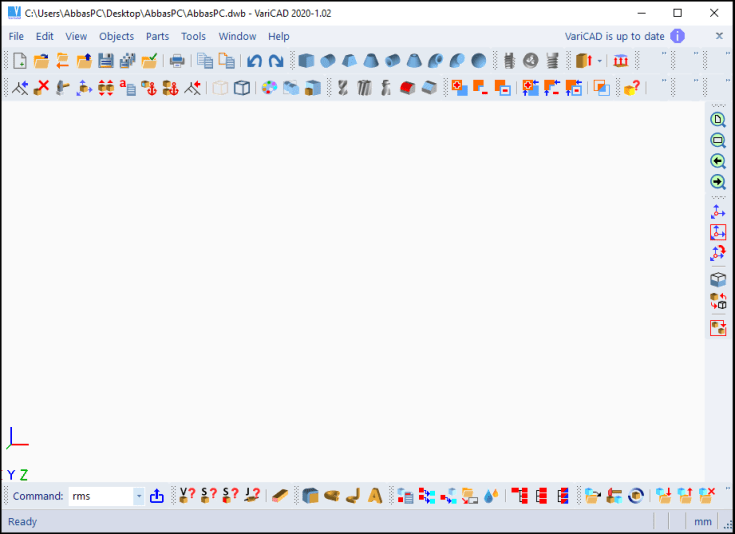This screenshot has height=534, width=735.
Task: Redo the last action
Action: [276, 61]
